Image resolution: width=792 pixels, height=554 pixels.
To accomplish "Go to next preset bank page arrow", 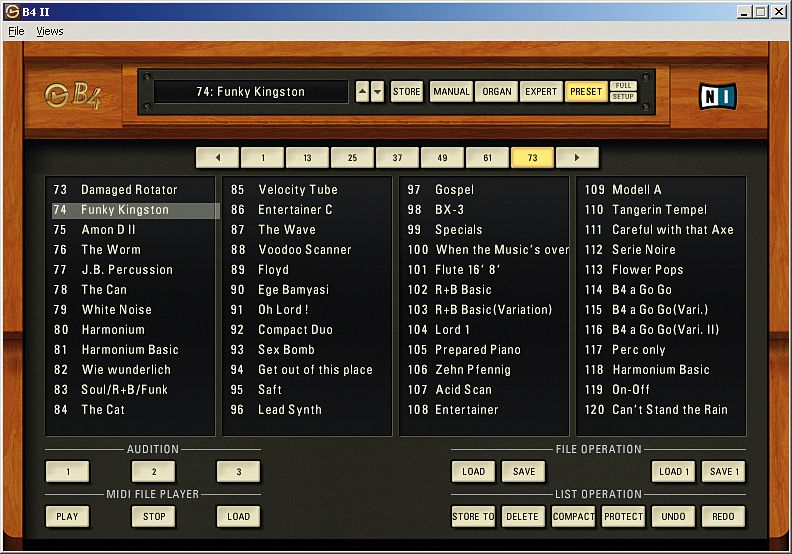I will click(x=577, y=158).
